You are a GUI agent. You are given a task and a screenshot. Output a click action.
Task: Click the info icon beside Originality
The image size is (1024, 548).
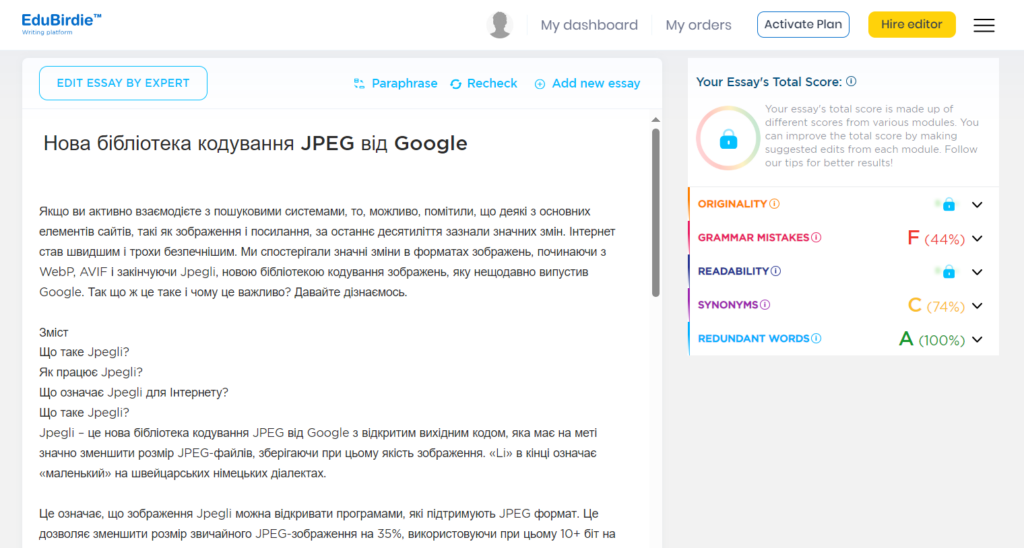tap(775, 204)
